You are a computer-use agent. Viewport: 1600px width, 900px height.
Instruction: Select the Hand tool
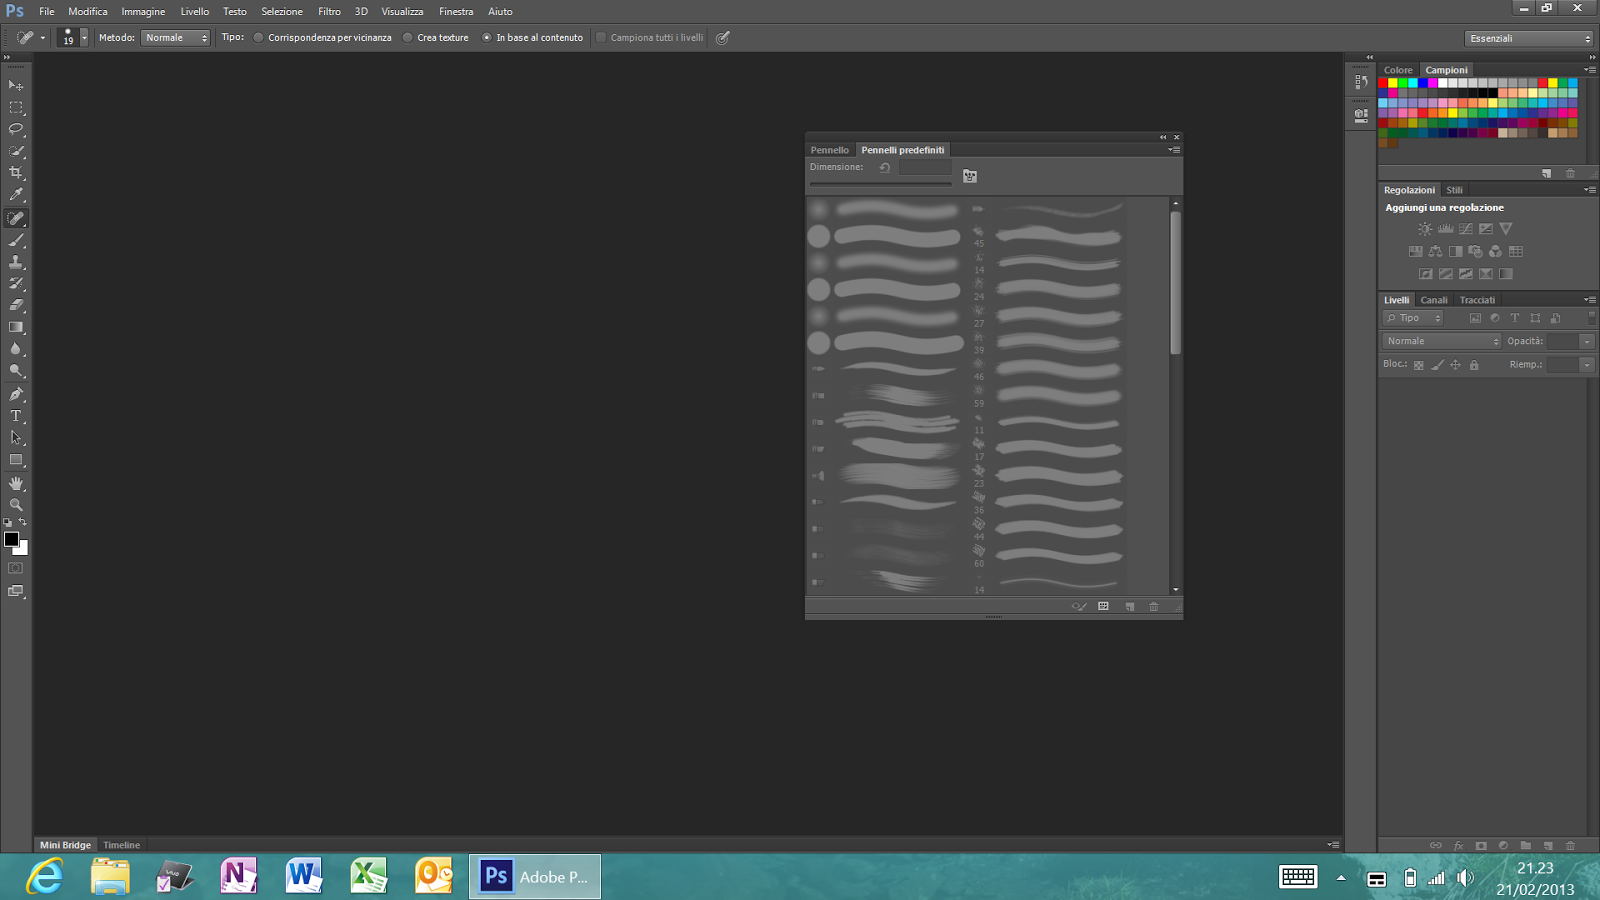click(x=16, y=483)
